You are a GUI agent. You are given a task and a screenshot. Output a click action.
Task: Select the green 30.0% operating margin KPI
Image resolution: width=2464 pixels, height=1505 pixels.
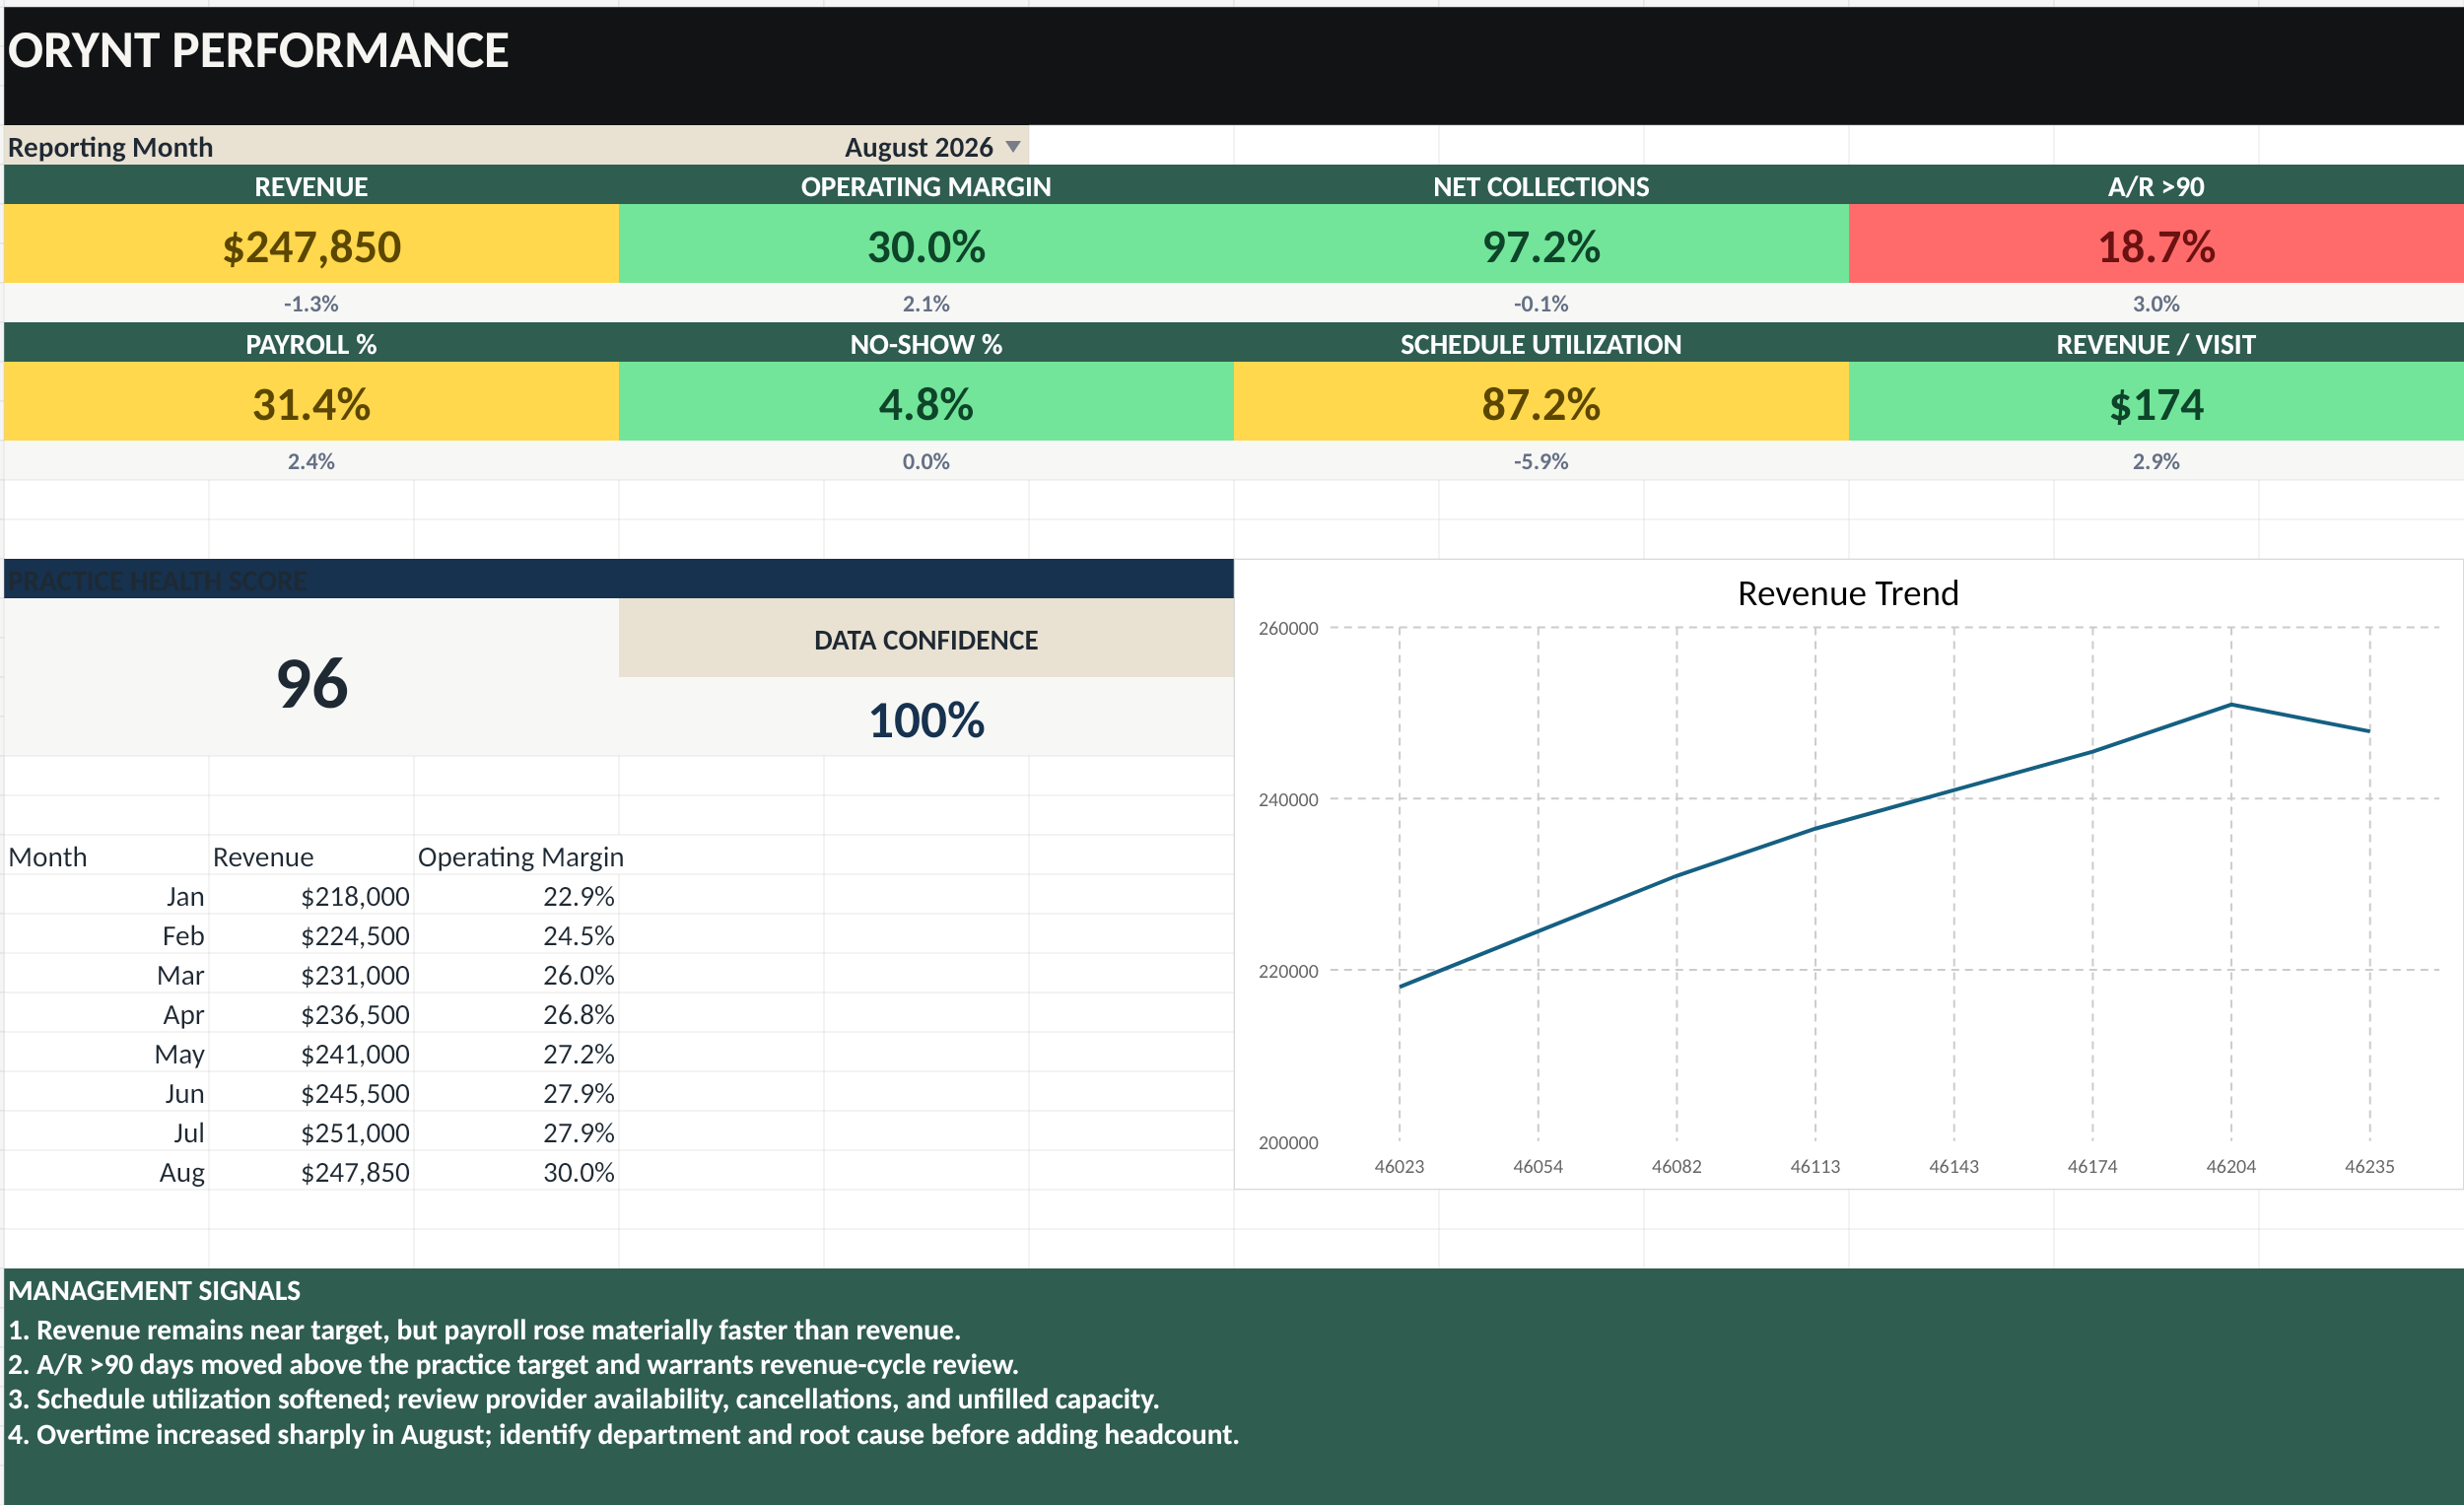926,244
